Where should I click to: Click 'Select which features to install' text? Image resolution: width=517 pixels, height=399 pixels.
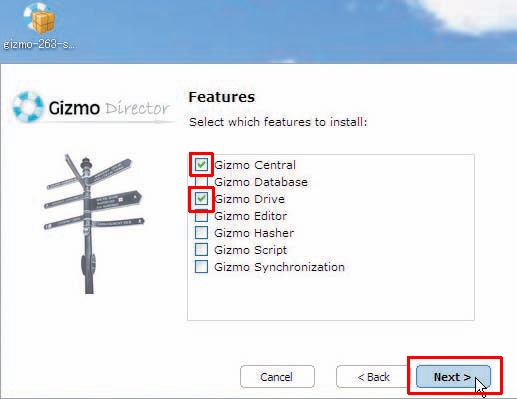click(278, 122)
